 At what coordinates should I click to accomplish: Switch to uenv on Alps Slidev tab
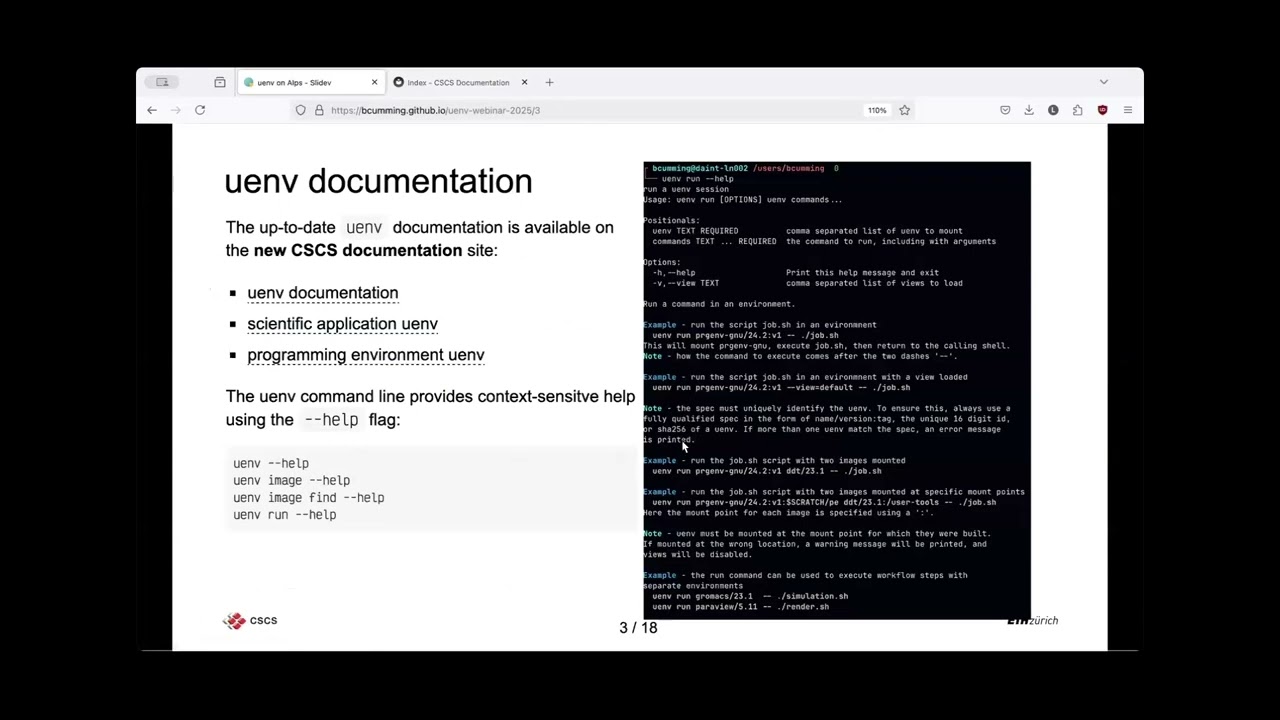(x=310, y=82)
